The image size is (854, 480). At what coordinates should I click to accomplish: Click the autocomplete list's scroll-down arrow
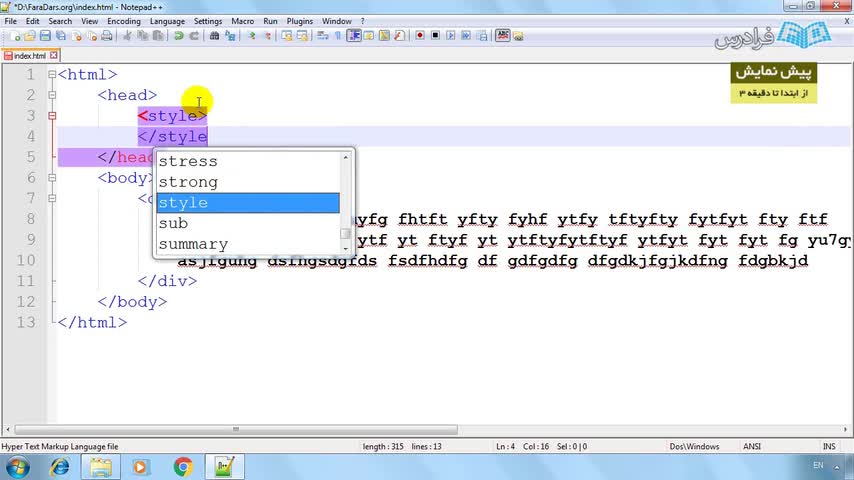click(345, 248)
